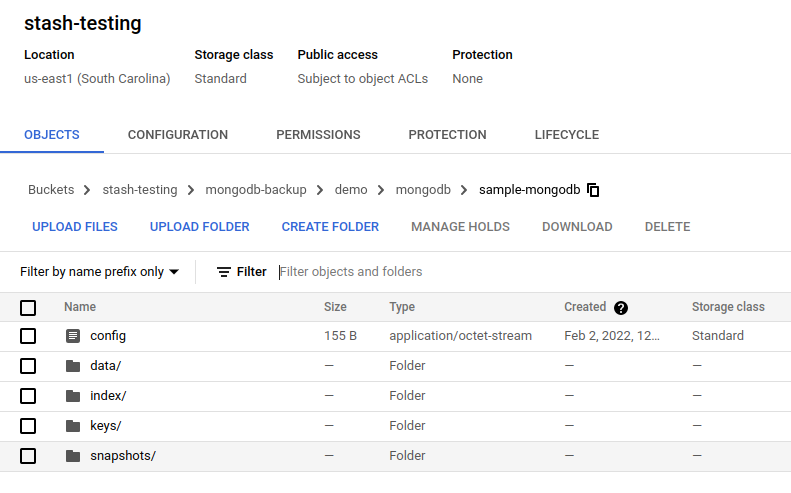Navigate to mongodb-backup in breadcrumb
Image resolution: width=791 pixels, height=493 pixels.
coord(256,190)
